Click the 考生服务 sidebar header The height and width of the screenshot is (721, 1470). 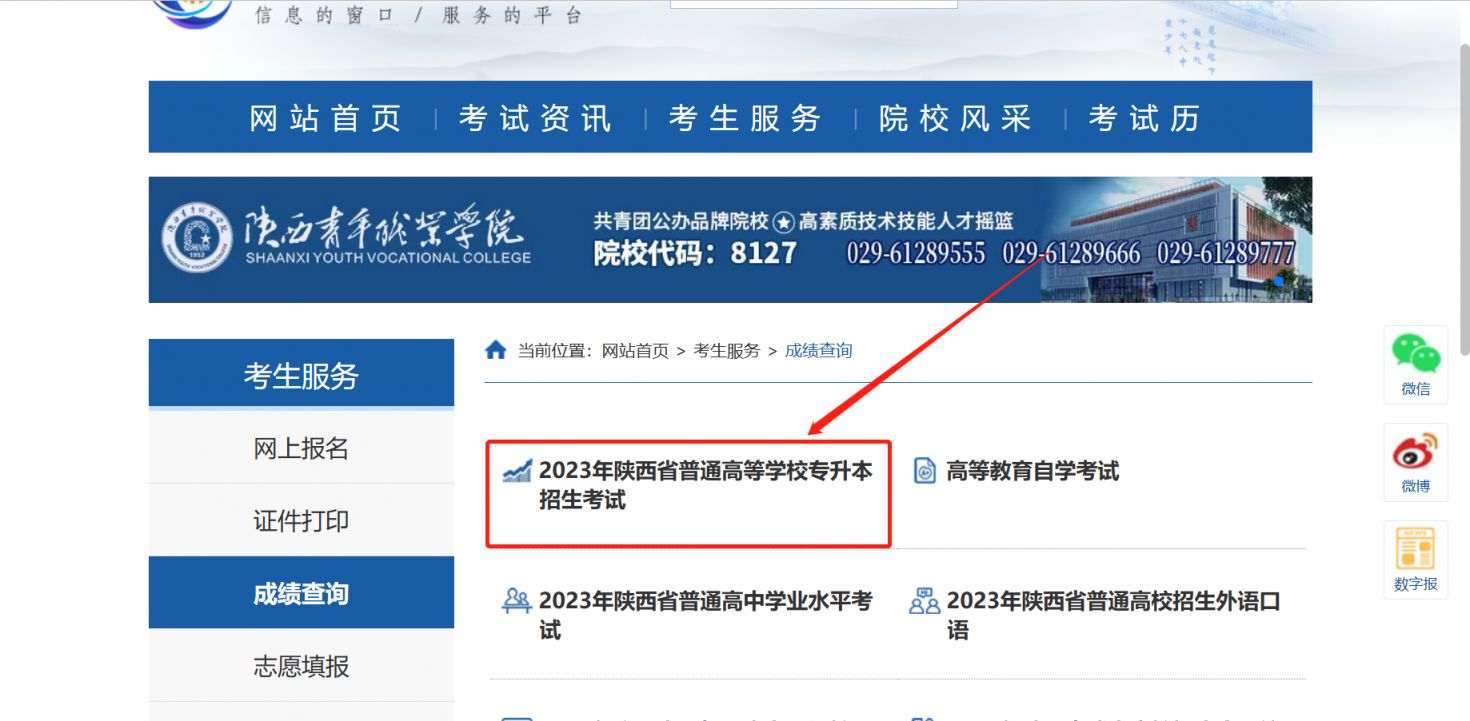coord(301,375)
